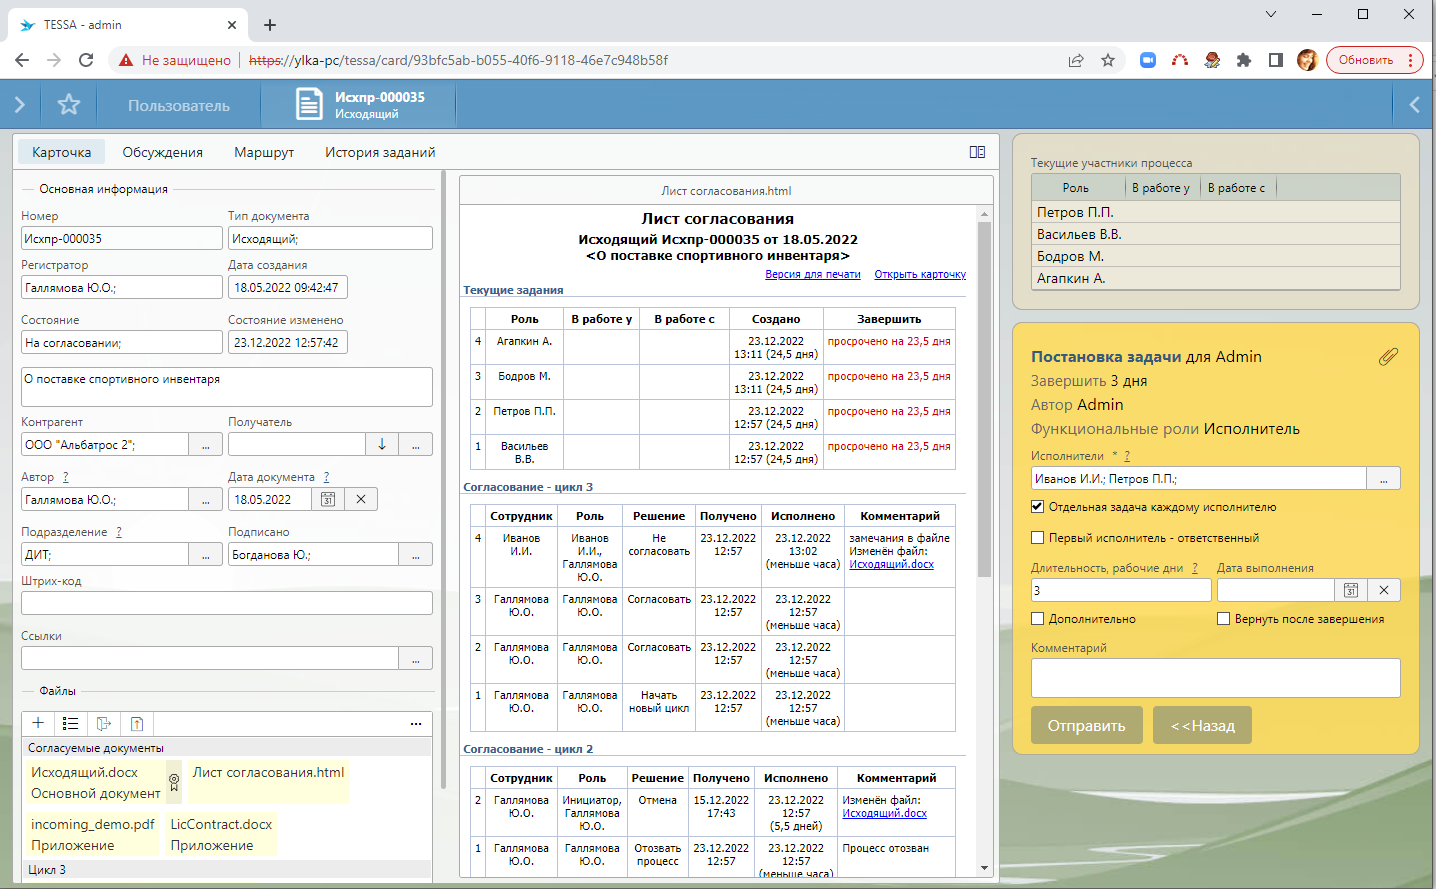Add a file with the plus icon

click(x=38, y=723)
